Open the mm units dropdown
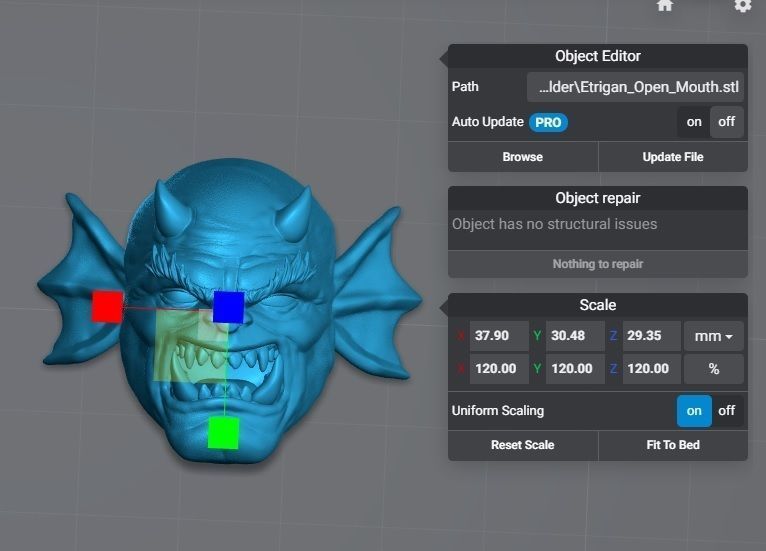 [713, 336]
